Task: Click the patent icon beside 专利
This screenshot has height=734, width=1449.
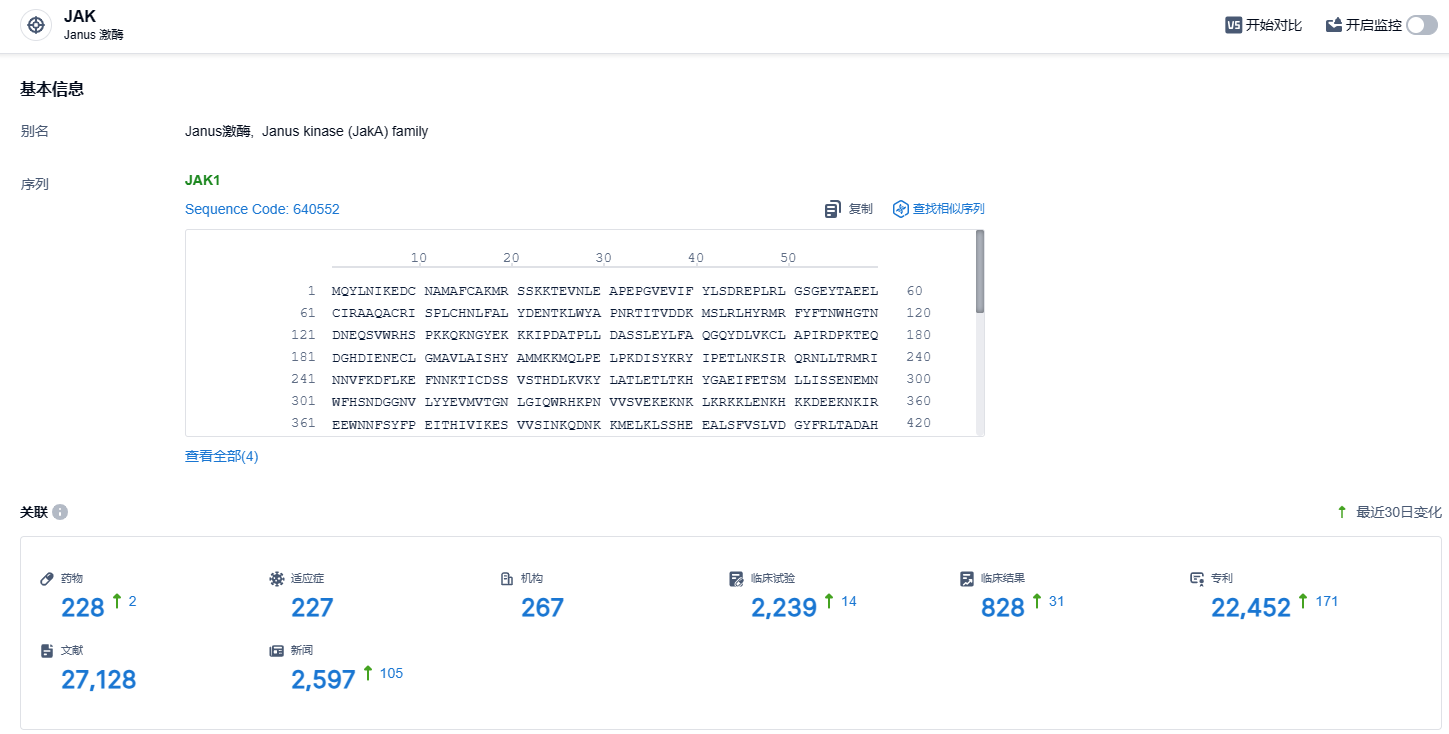Action: (x=1197, y=578)
